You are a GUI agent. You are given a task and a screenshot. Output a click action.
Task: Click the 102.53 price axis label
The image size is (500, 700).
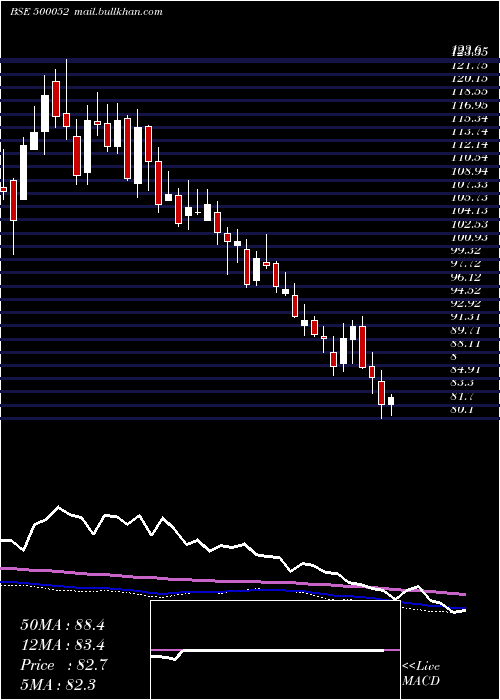click(x=468, y=224)
